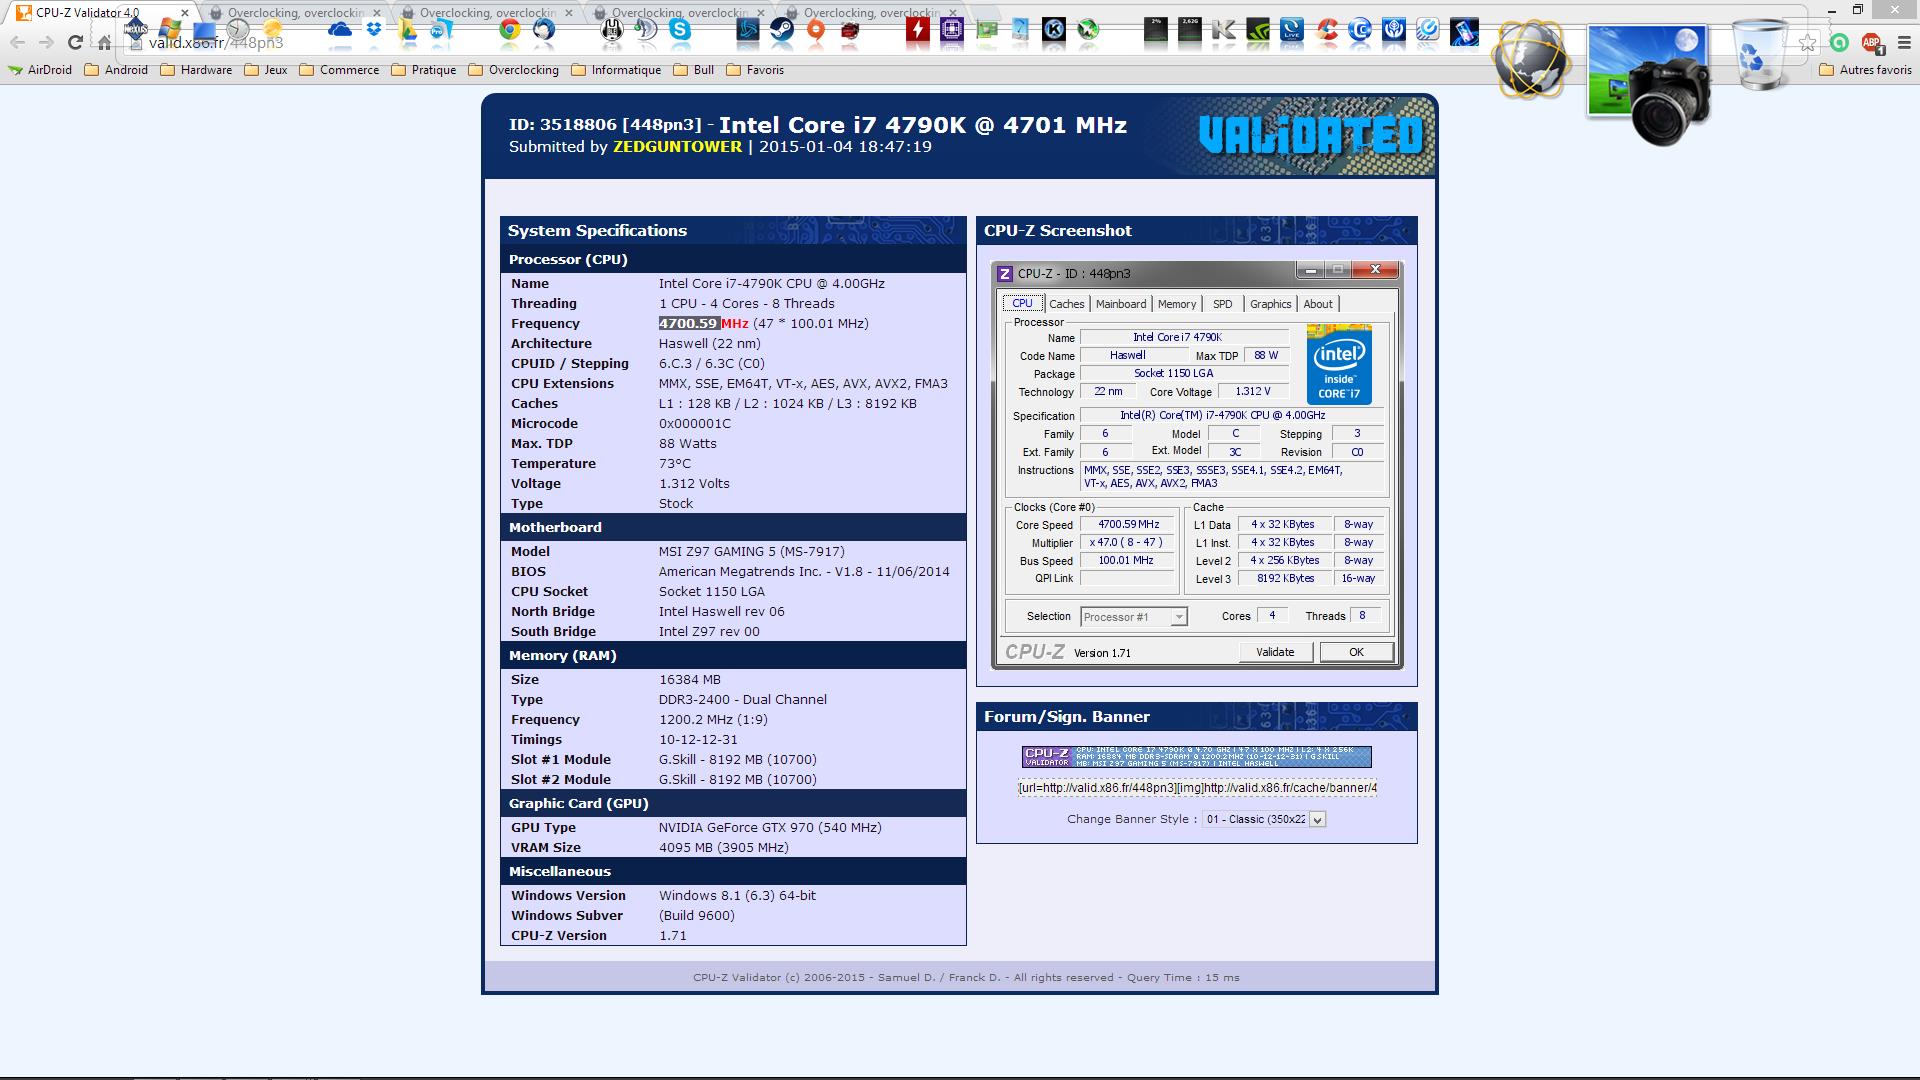The image size is (1920, 1080).
Task: Click the forum signature banner image
Action: point(1196,757)
